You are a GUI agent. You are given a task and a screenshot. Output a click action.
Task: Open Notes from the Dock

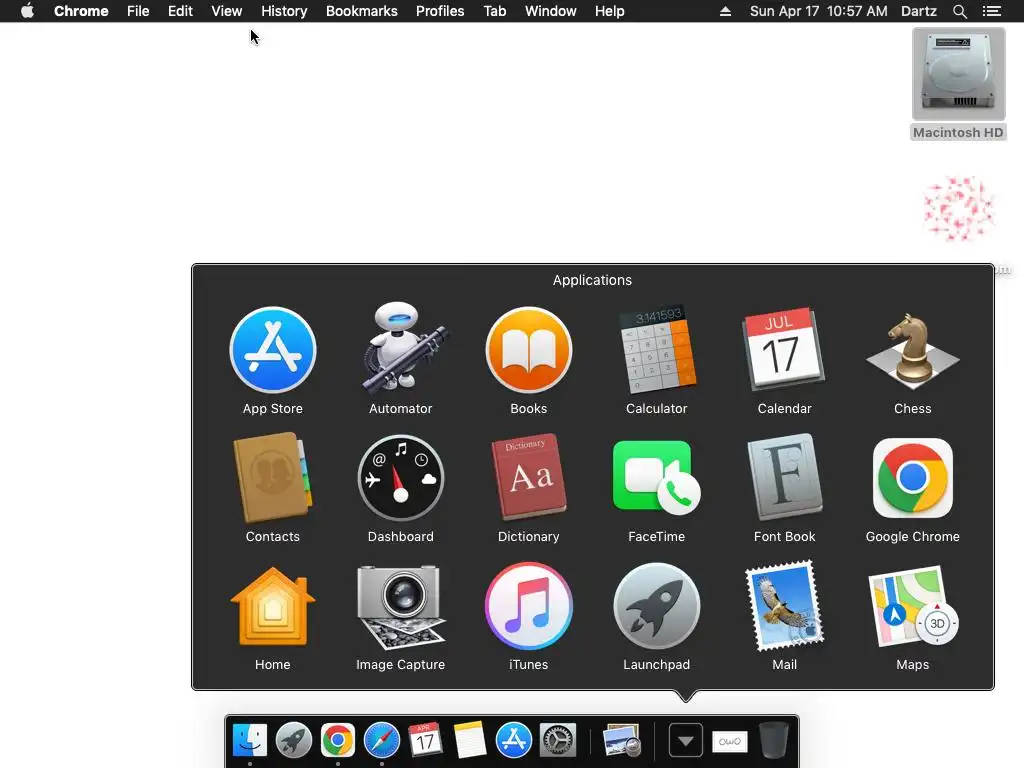click(x=470, y=740)
